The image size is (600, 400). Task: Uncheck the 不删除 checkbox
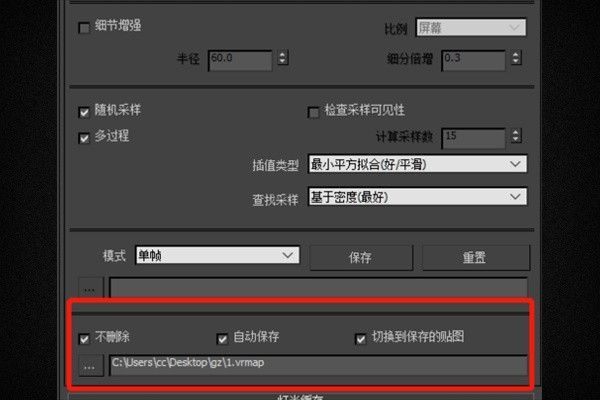pyautogui.click(x=84, y=339)
